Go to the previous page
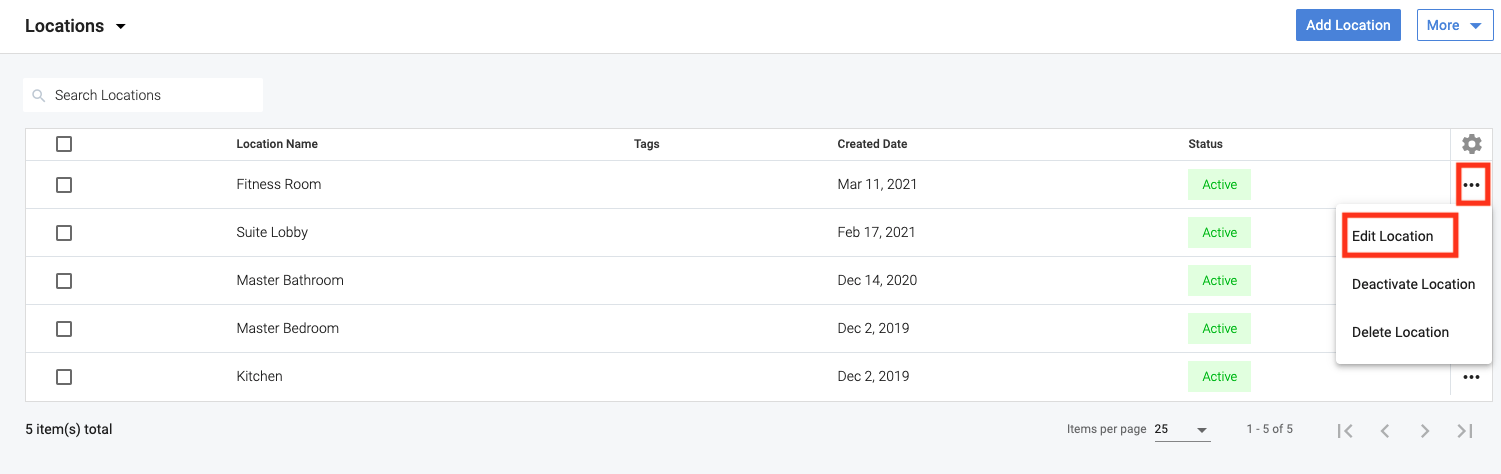 [1385, 430]
